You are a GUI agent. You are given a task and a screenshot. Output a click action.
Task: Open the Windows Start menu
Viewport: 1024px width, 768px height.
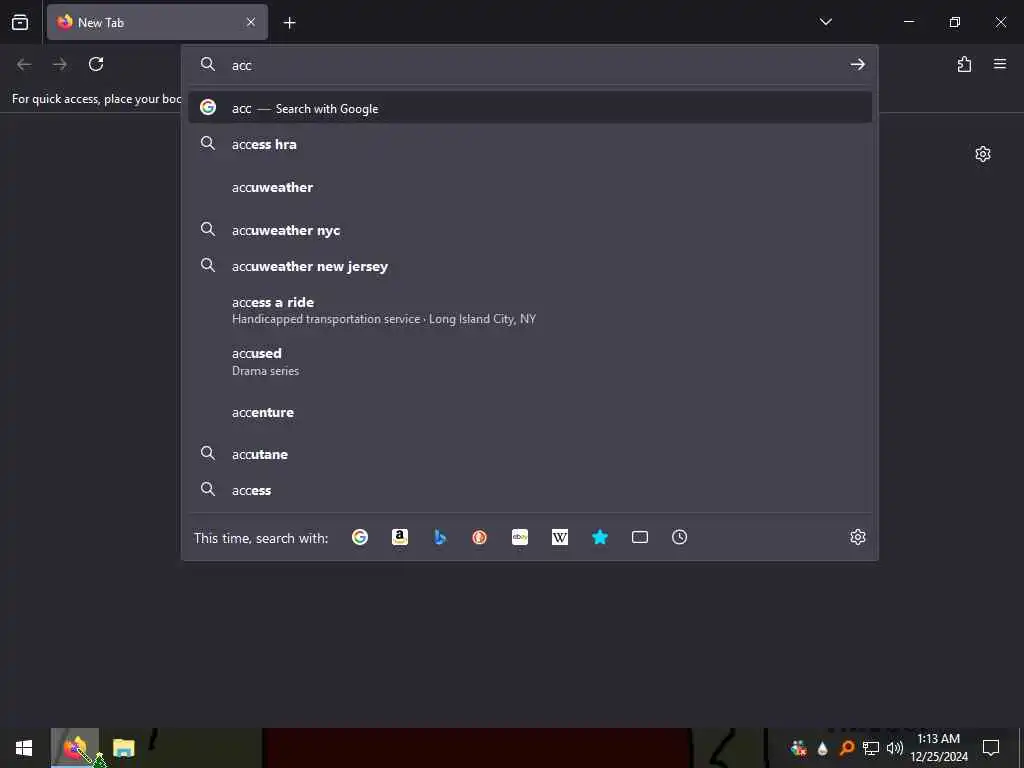pos(24,748)
